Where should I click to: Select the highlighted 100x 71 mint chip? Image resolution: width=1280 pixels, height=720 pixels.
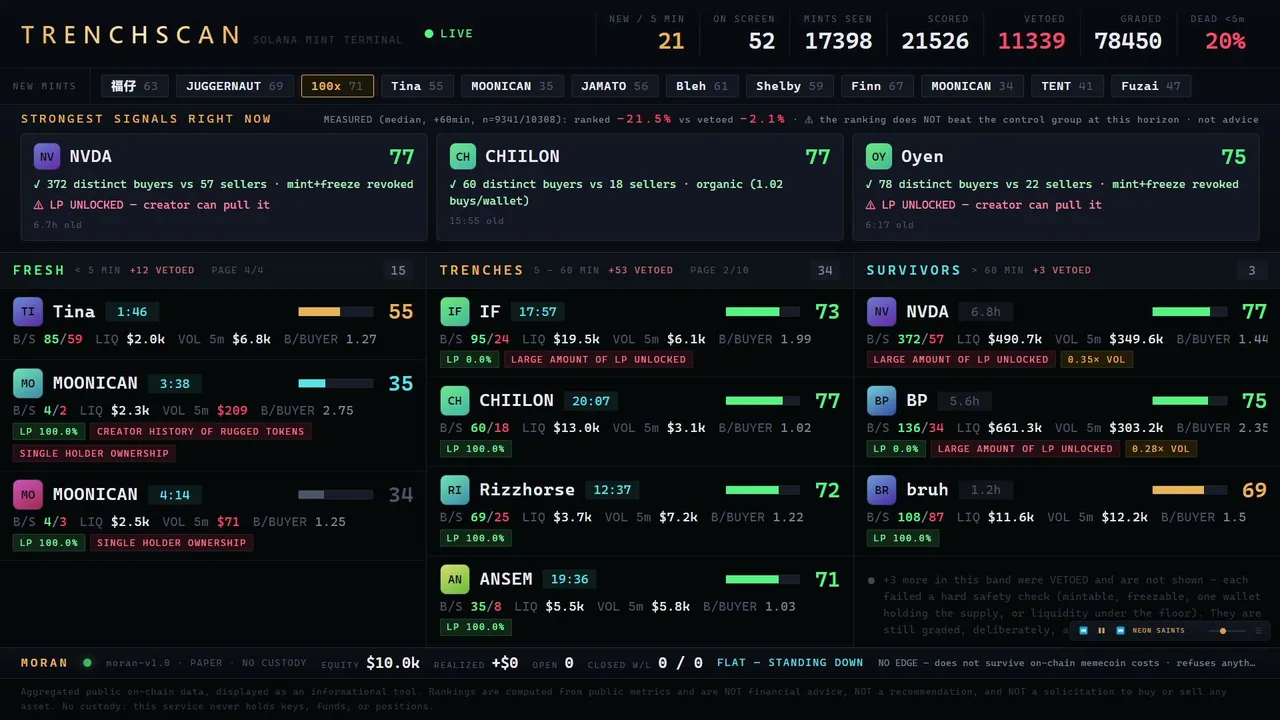pos(337,86)
